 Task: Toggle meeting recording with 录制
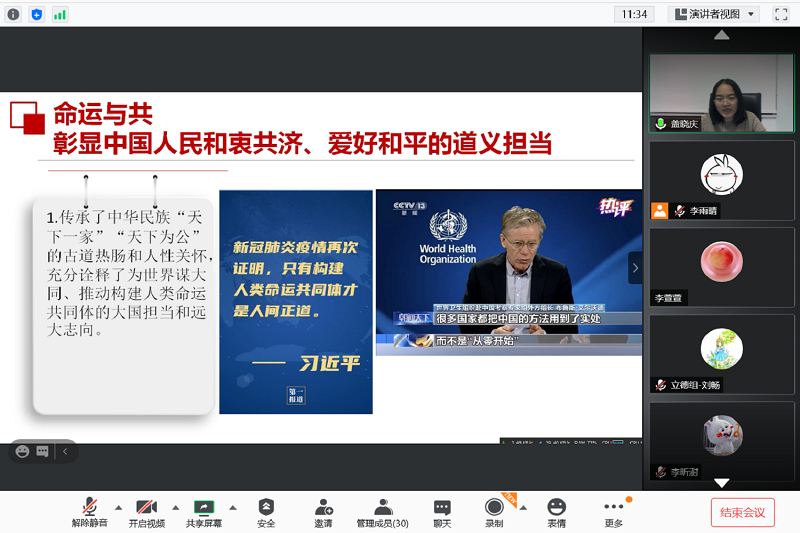[494, 512]
